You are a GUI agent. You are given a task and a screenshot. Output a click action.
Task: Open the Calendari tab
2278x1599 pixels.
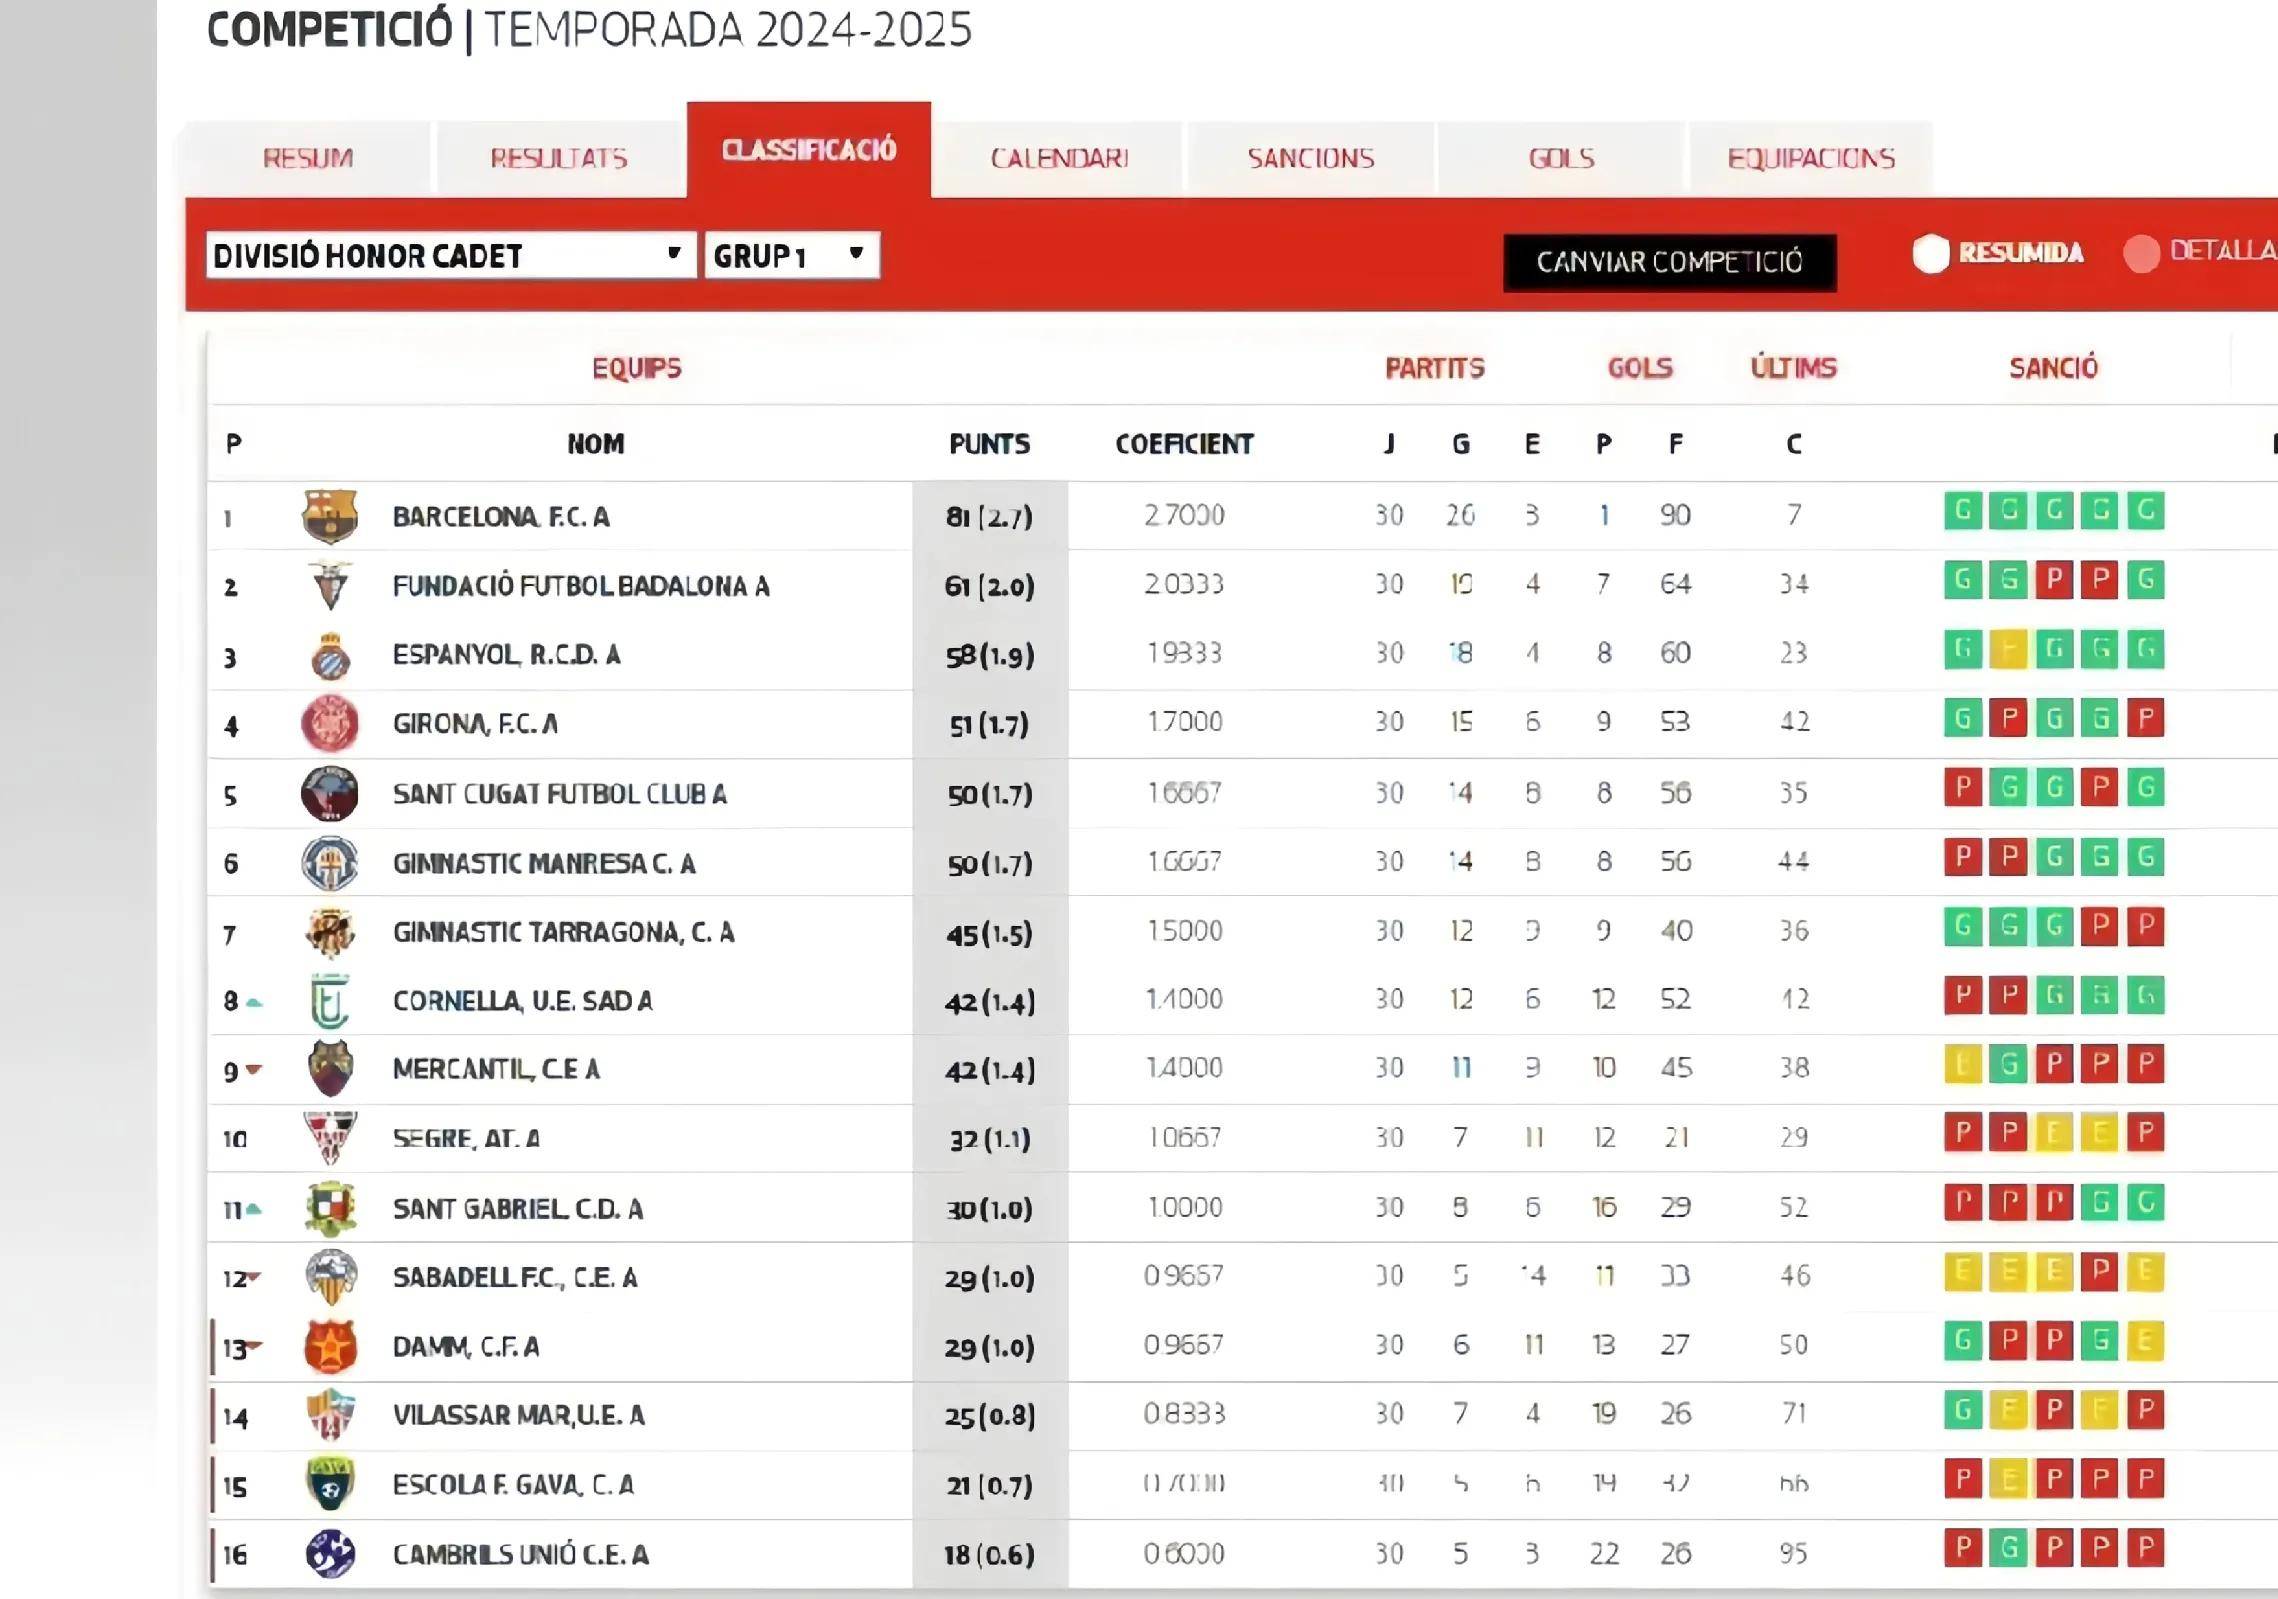pyautogui.click(x=1060, y=158)
